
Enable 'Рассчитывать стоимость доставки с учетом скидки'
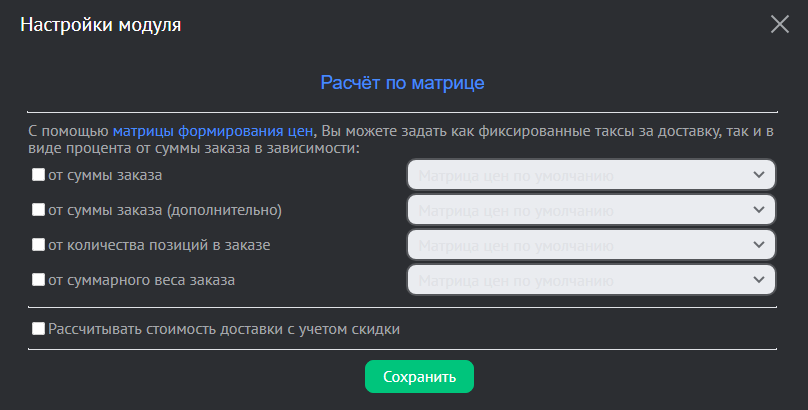(39, 328)
